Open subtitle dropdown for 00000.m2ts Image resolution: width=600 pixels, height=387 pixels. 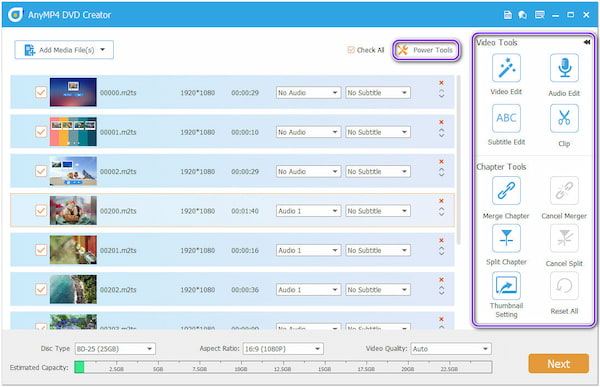378,93
